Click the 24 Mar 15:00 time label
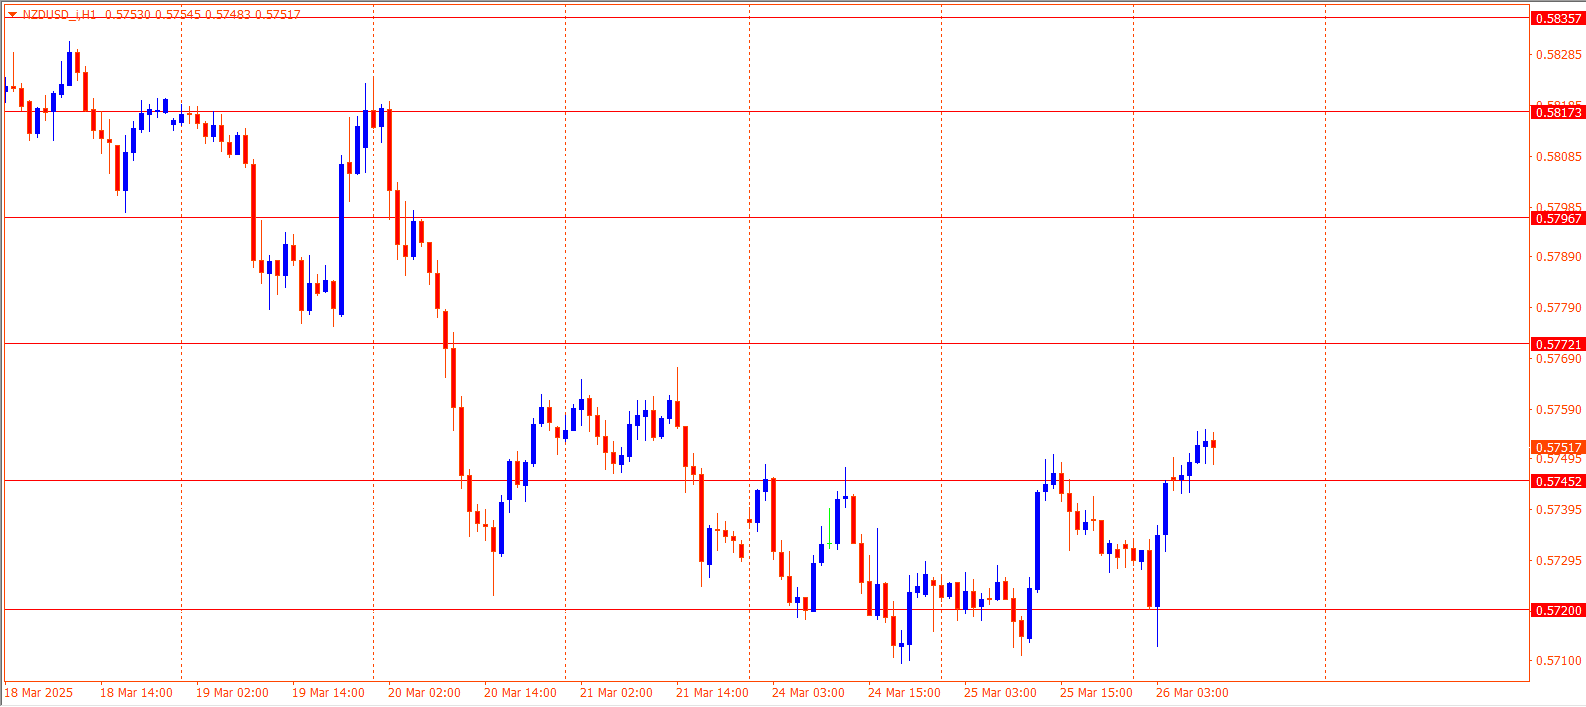The width and height of the screenshot is (1586, 707). tap(904, 692)
